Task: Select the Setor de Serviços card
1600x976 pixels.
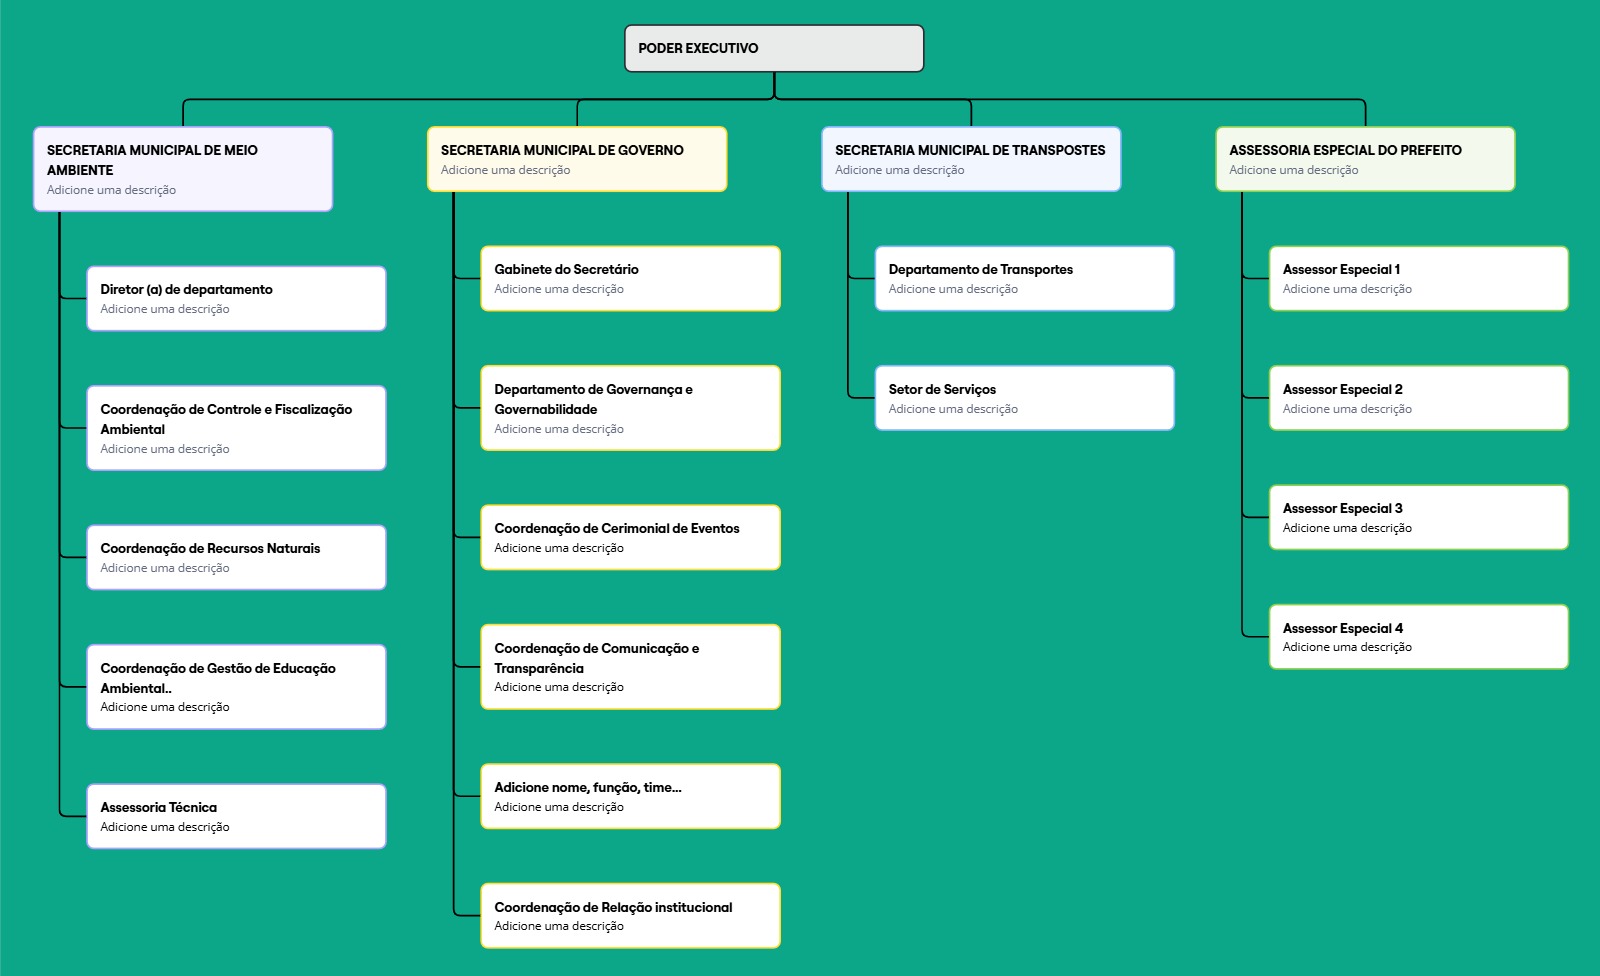Action: 1024,397
